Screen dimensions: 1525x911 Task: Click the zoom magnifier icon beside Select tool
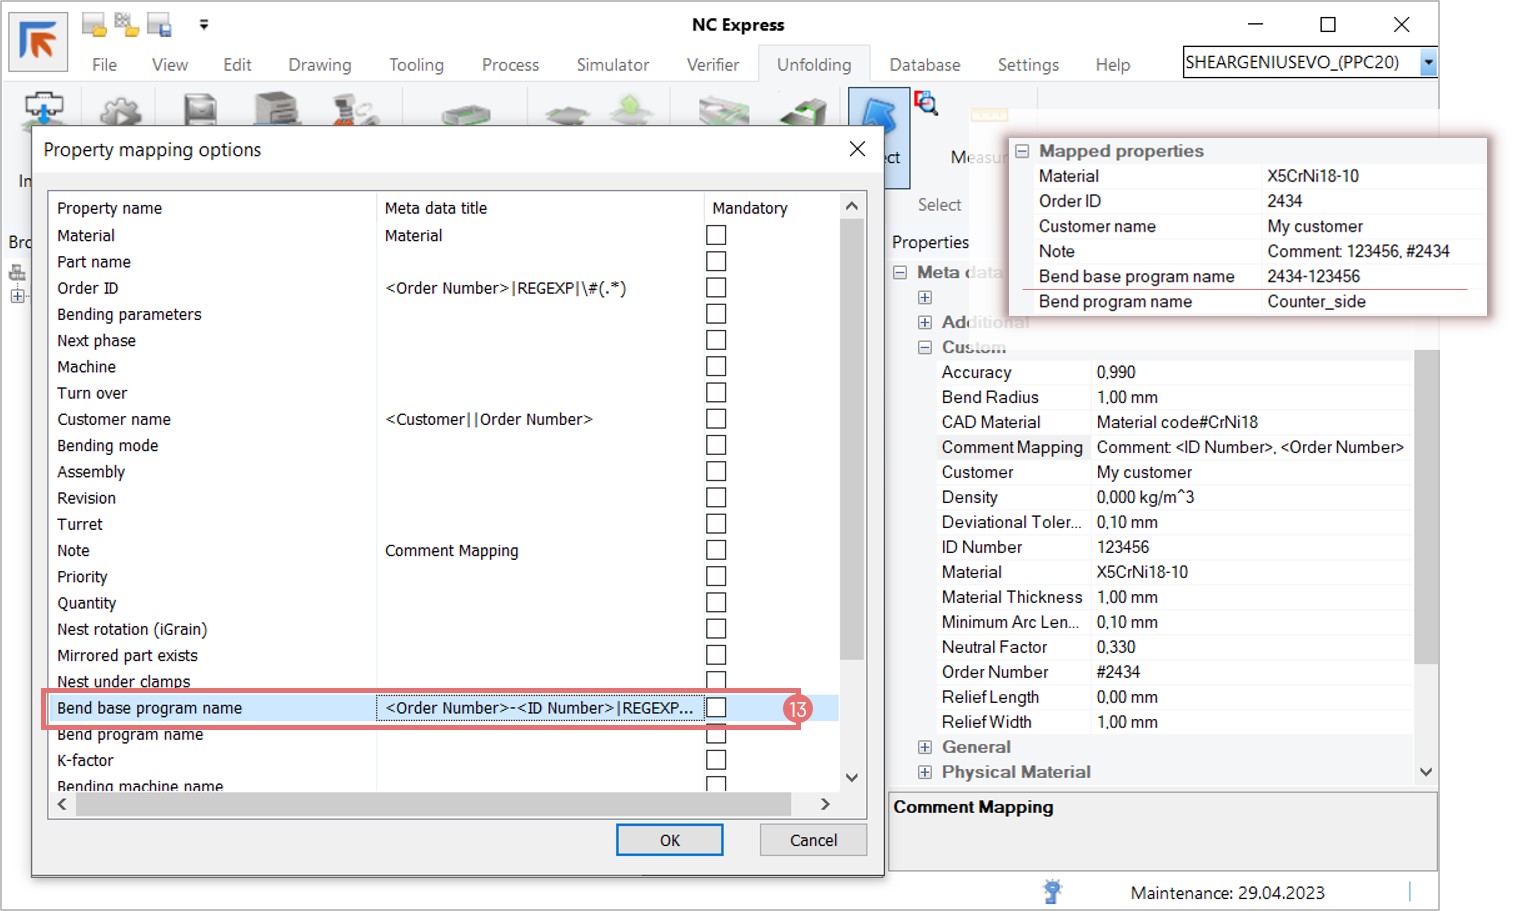pyautogui.click(x=926, y=103)
